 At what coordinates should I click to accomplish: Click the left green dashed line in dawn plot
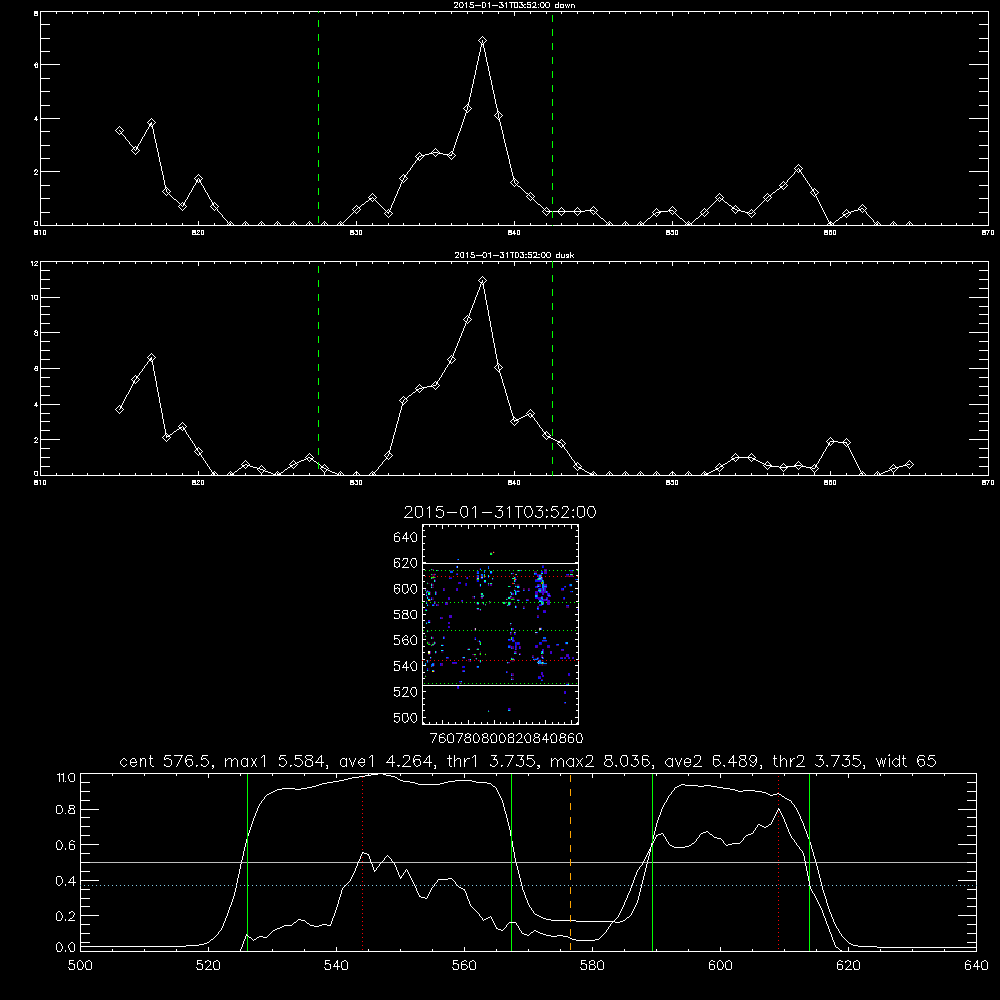(318, 119)
